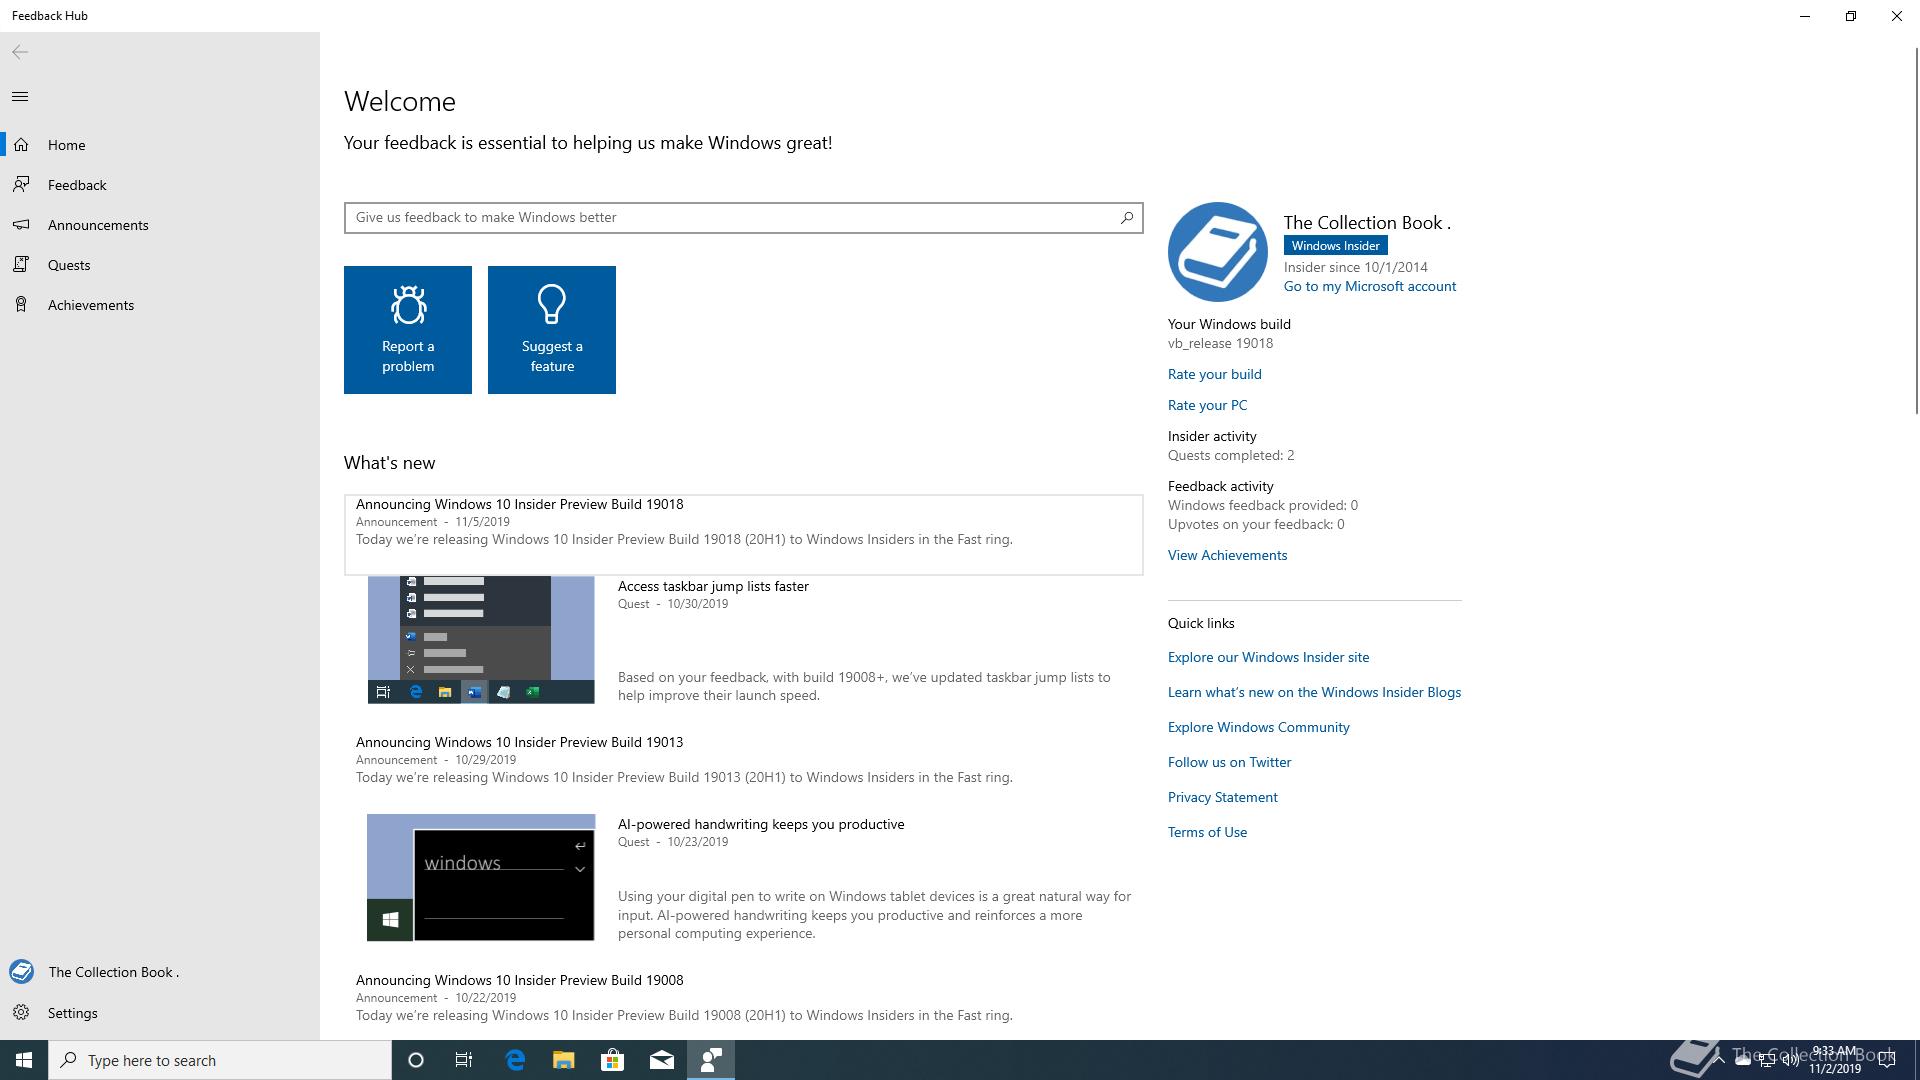The width and height of the screenshot is (1920, 1080).
Task: Open the Home navigation item
Action: [160, 145]
